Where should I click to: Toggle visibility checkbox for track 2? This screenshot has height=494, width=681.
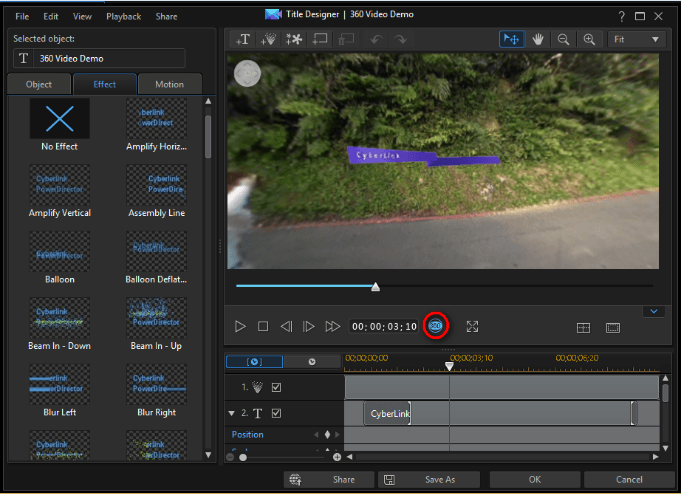click(x=276, y=413)
